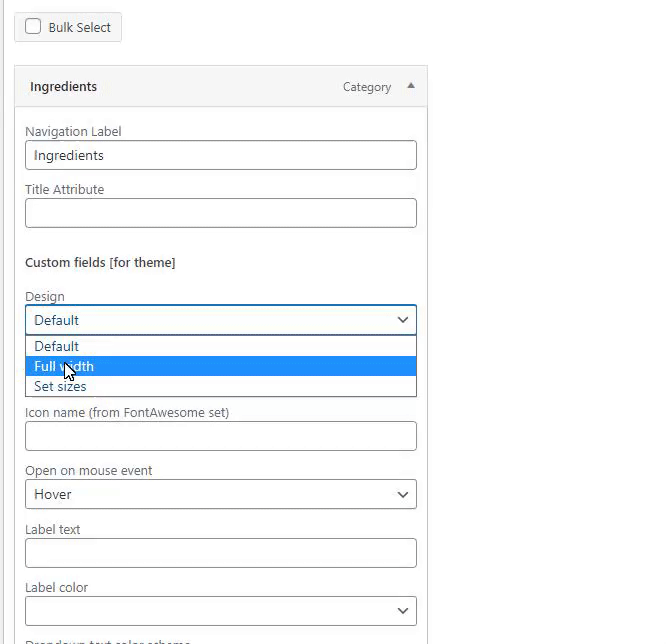666x644 pixels.
Task: Collapse the Ingredients menu item arrow
Action: click(410, 86)
